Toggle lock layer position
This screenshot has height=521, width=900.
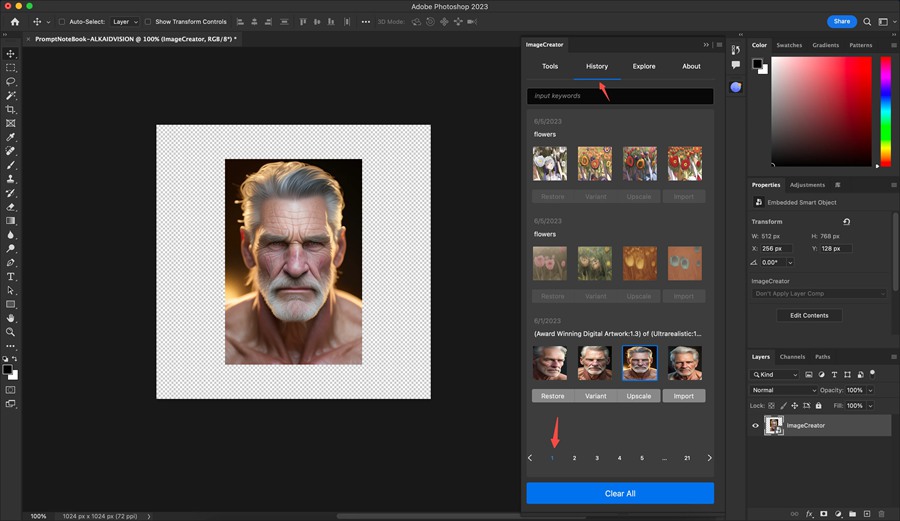[x=794, y=406]
